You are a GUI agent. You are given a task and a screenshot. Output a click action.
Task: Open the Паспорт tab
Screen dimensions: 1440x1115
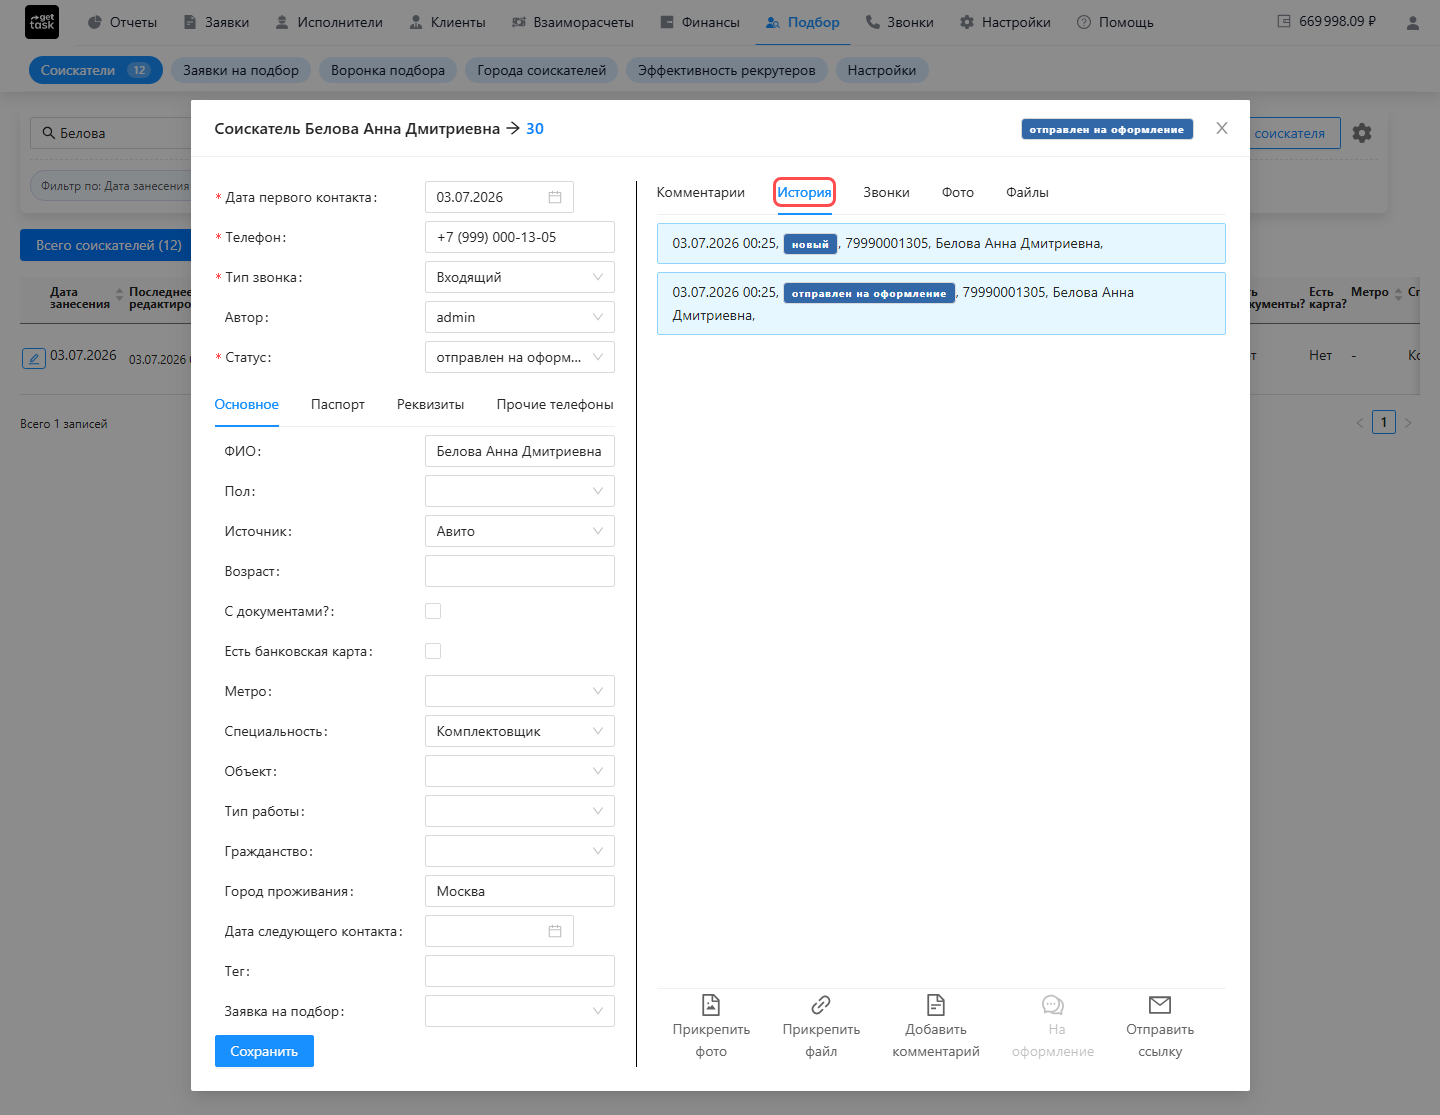[x=338, y=404]
